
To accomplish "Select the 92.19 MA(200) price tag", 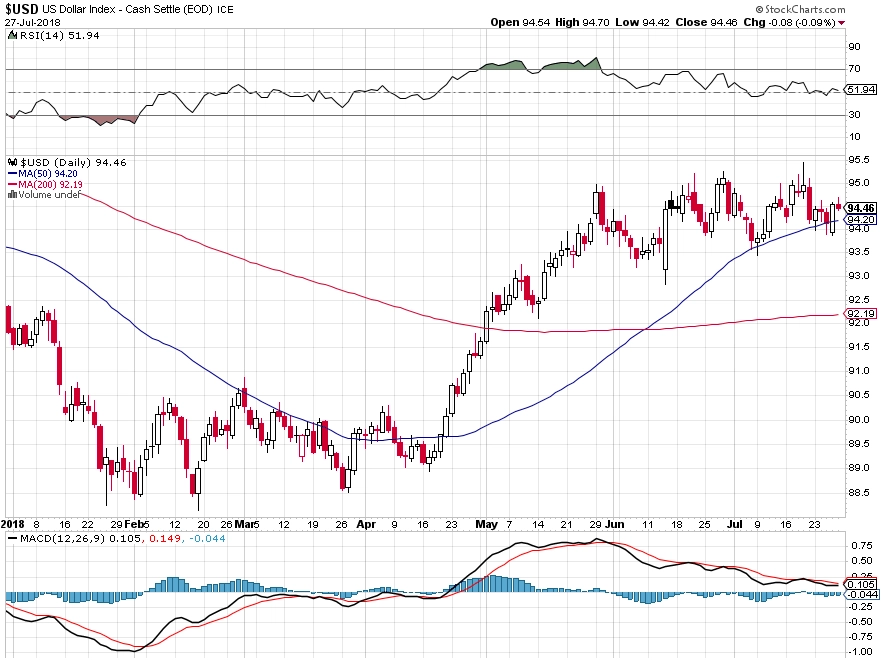I will tap(860, 313).
